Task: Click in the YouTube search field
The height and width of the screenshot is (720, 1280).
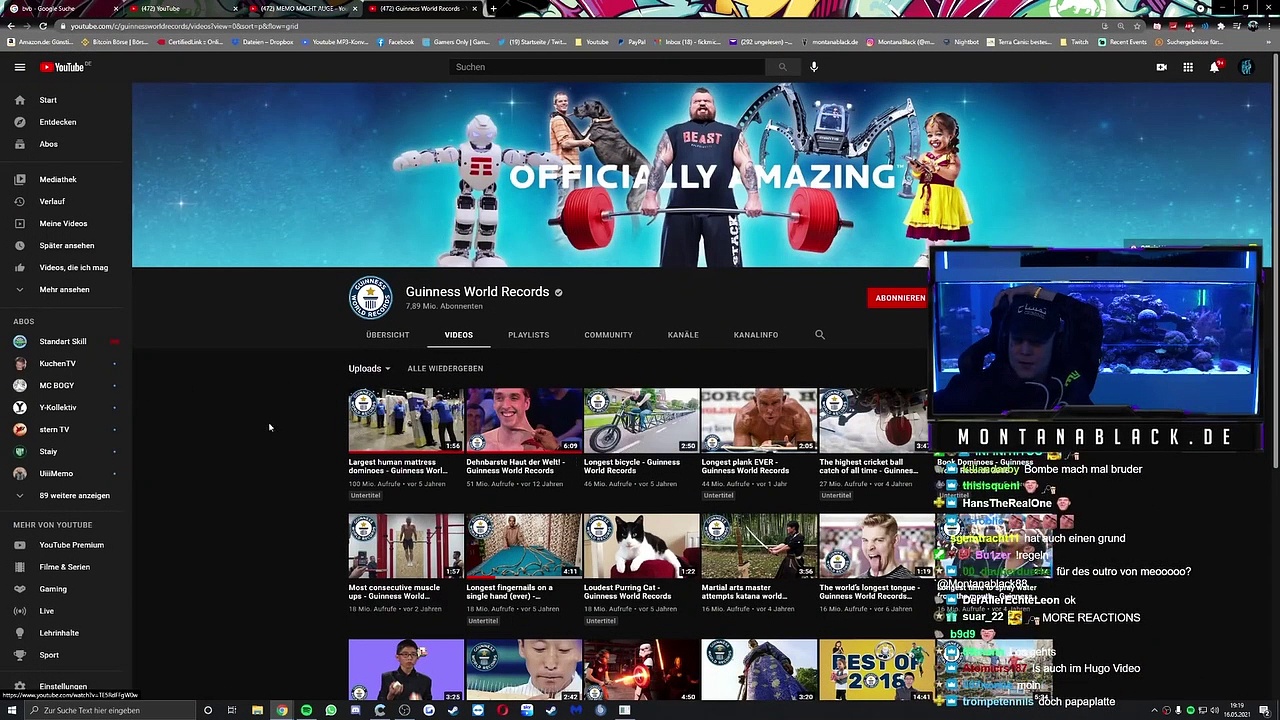Action: pos(608,67)
